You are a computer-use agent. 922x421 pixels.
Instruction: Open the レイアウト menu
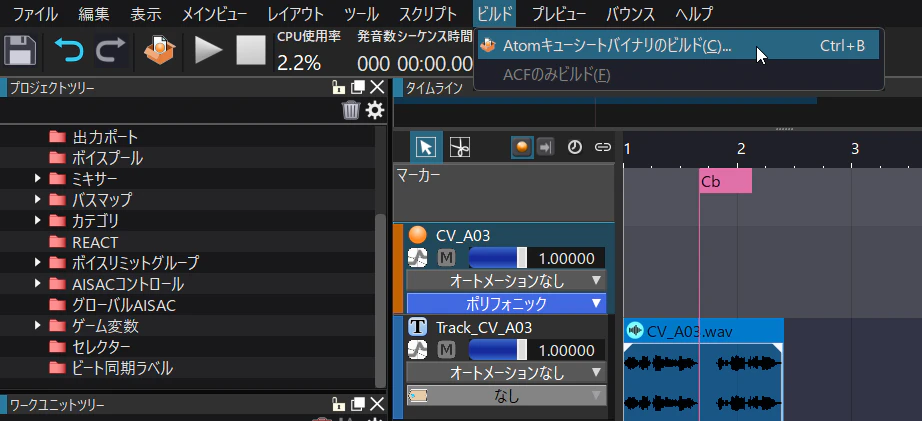[x=295, y=13]
